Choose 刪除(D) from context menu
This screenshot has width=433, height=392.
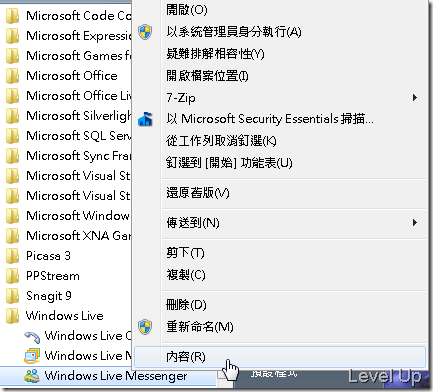[280, 305]
